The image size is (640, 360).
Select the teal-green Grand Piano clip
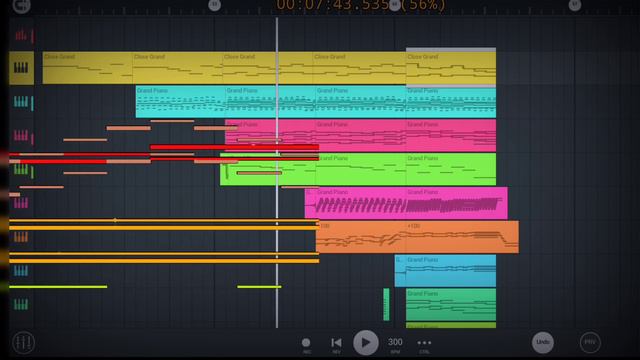[451, 304]
